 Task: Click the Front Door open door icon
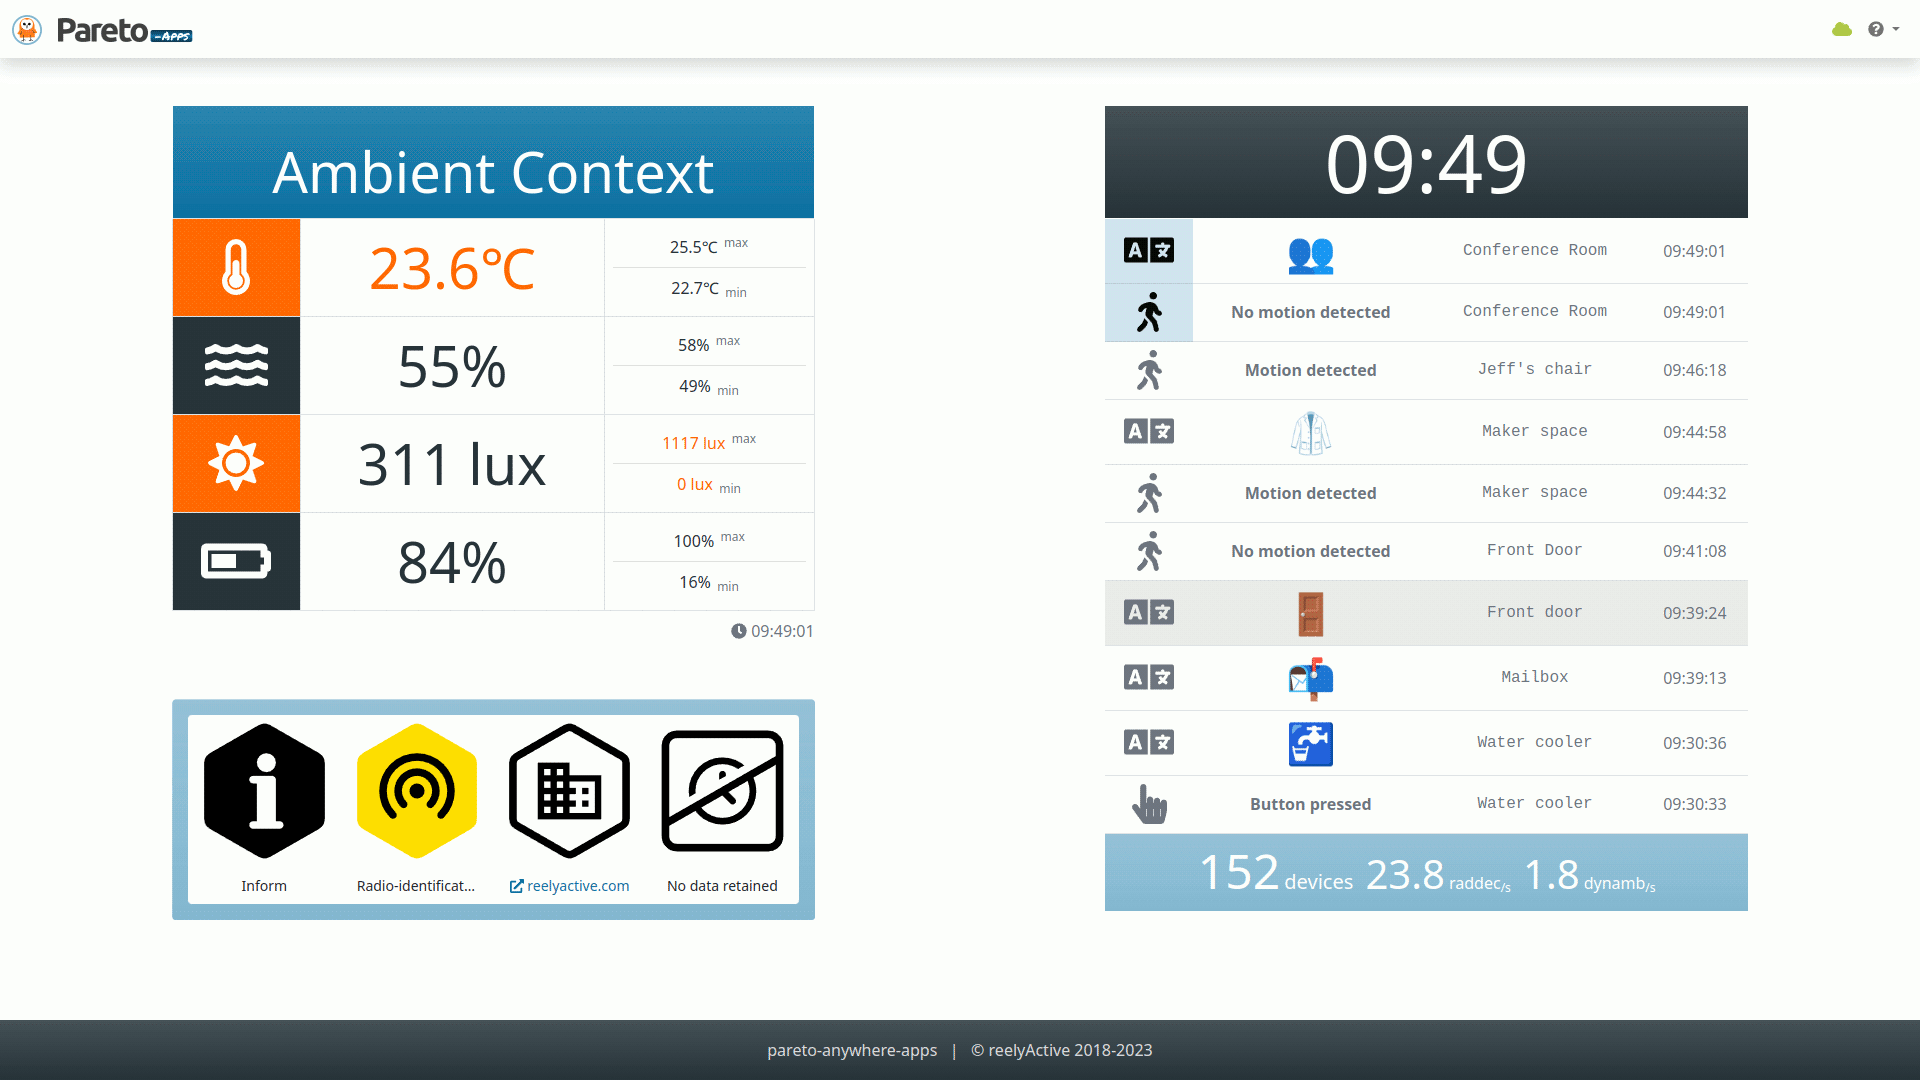[1309, 612]
